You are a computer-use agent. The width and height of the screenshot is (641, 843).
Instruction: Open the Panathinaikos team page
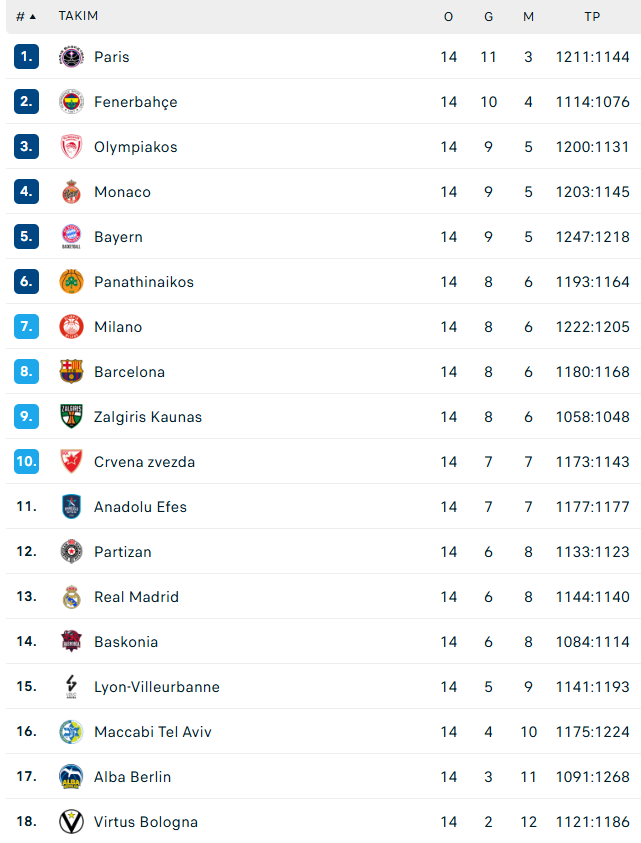click(144, 282)
